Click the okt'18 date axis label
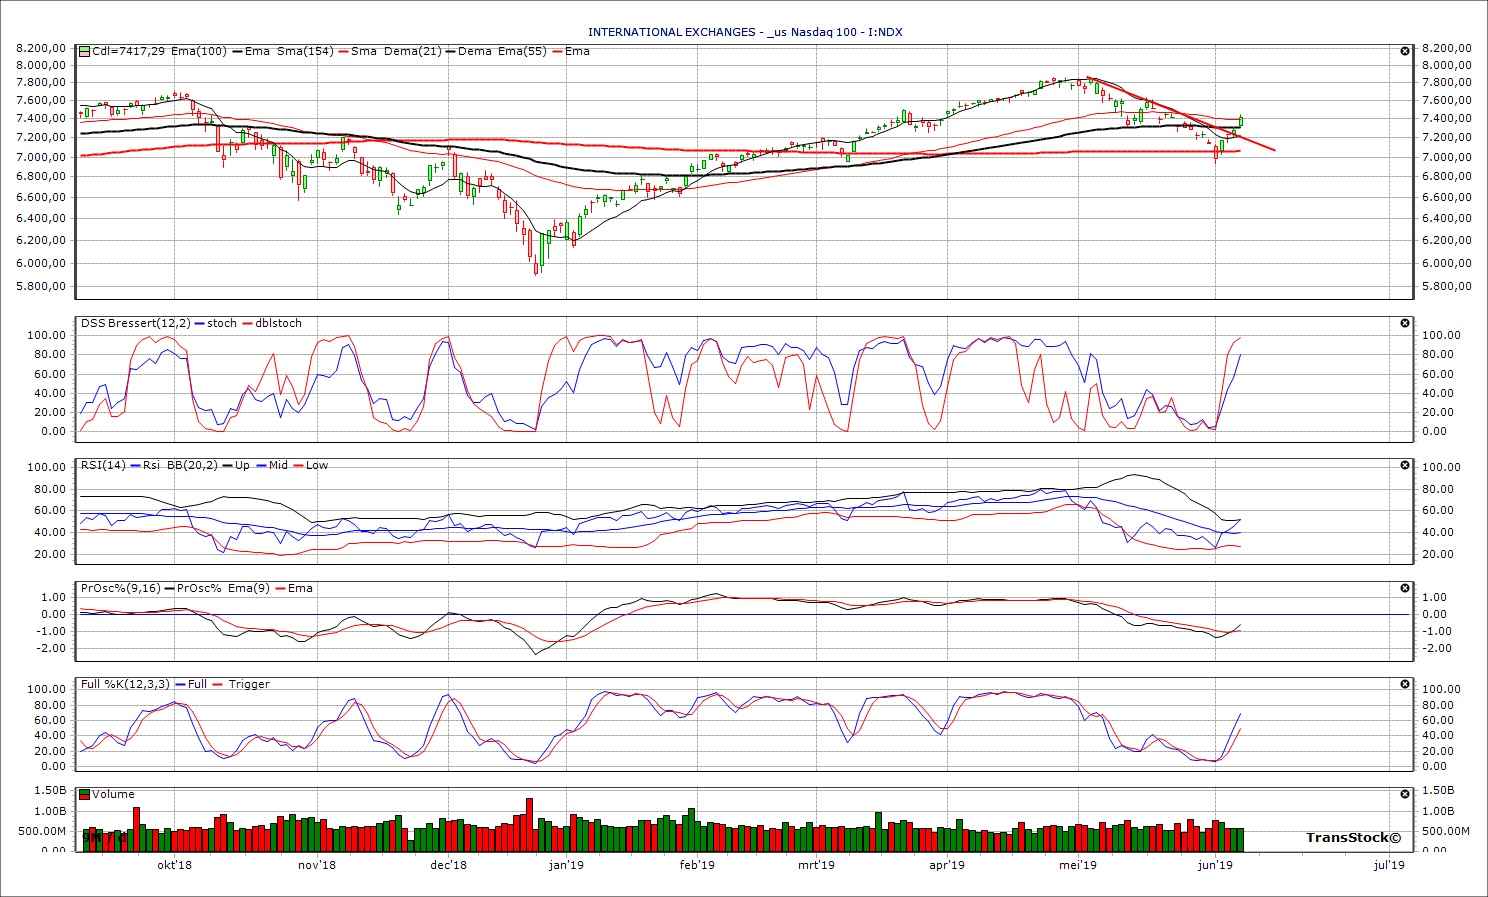This screenshot has width=1488, height=897. [x=174, y=865]
